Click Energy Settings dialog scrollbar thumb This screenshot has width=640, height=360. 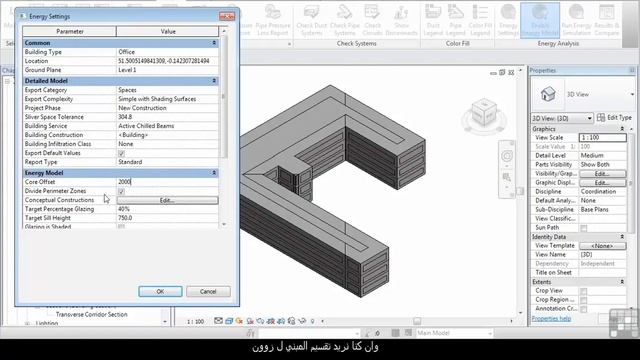click(x=223, y=96)
